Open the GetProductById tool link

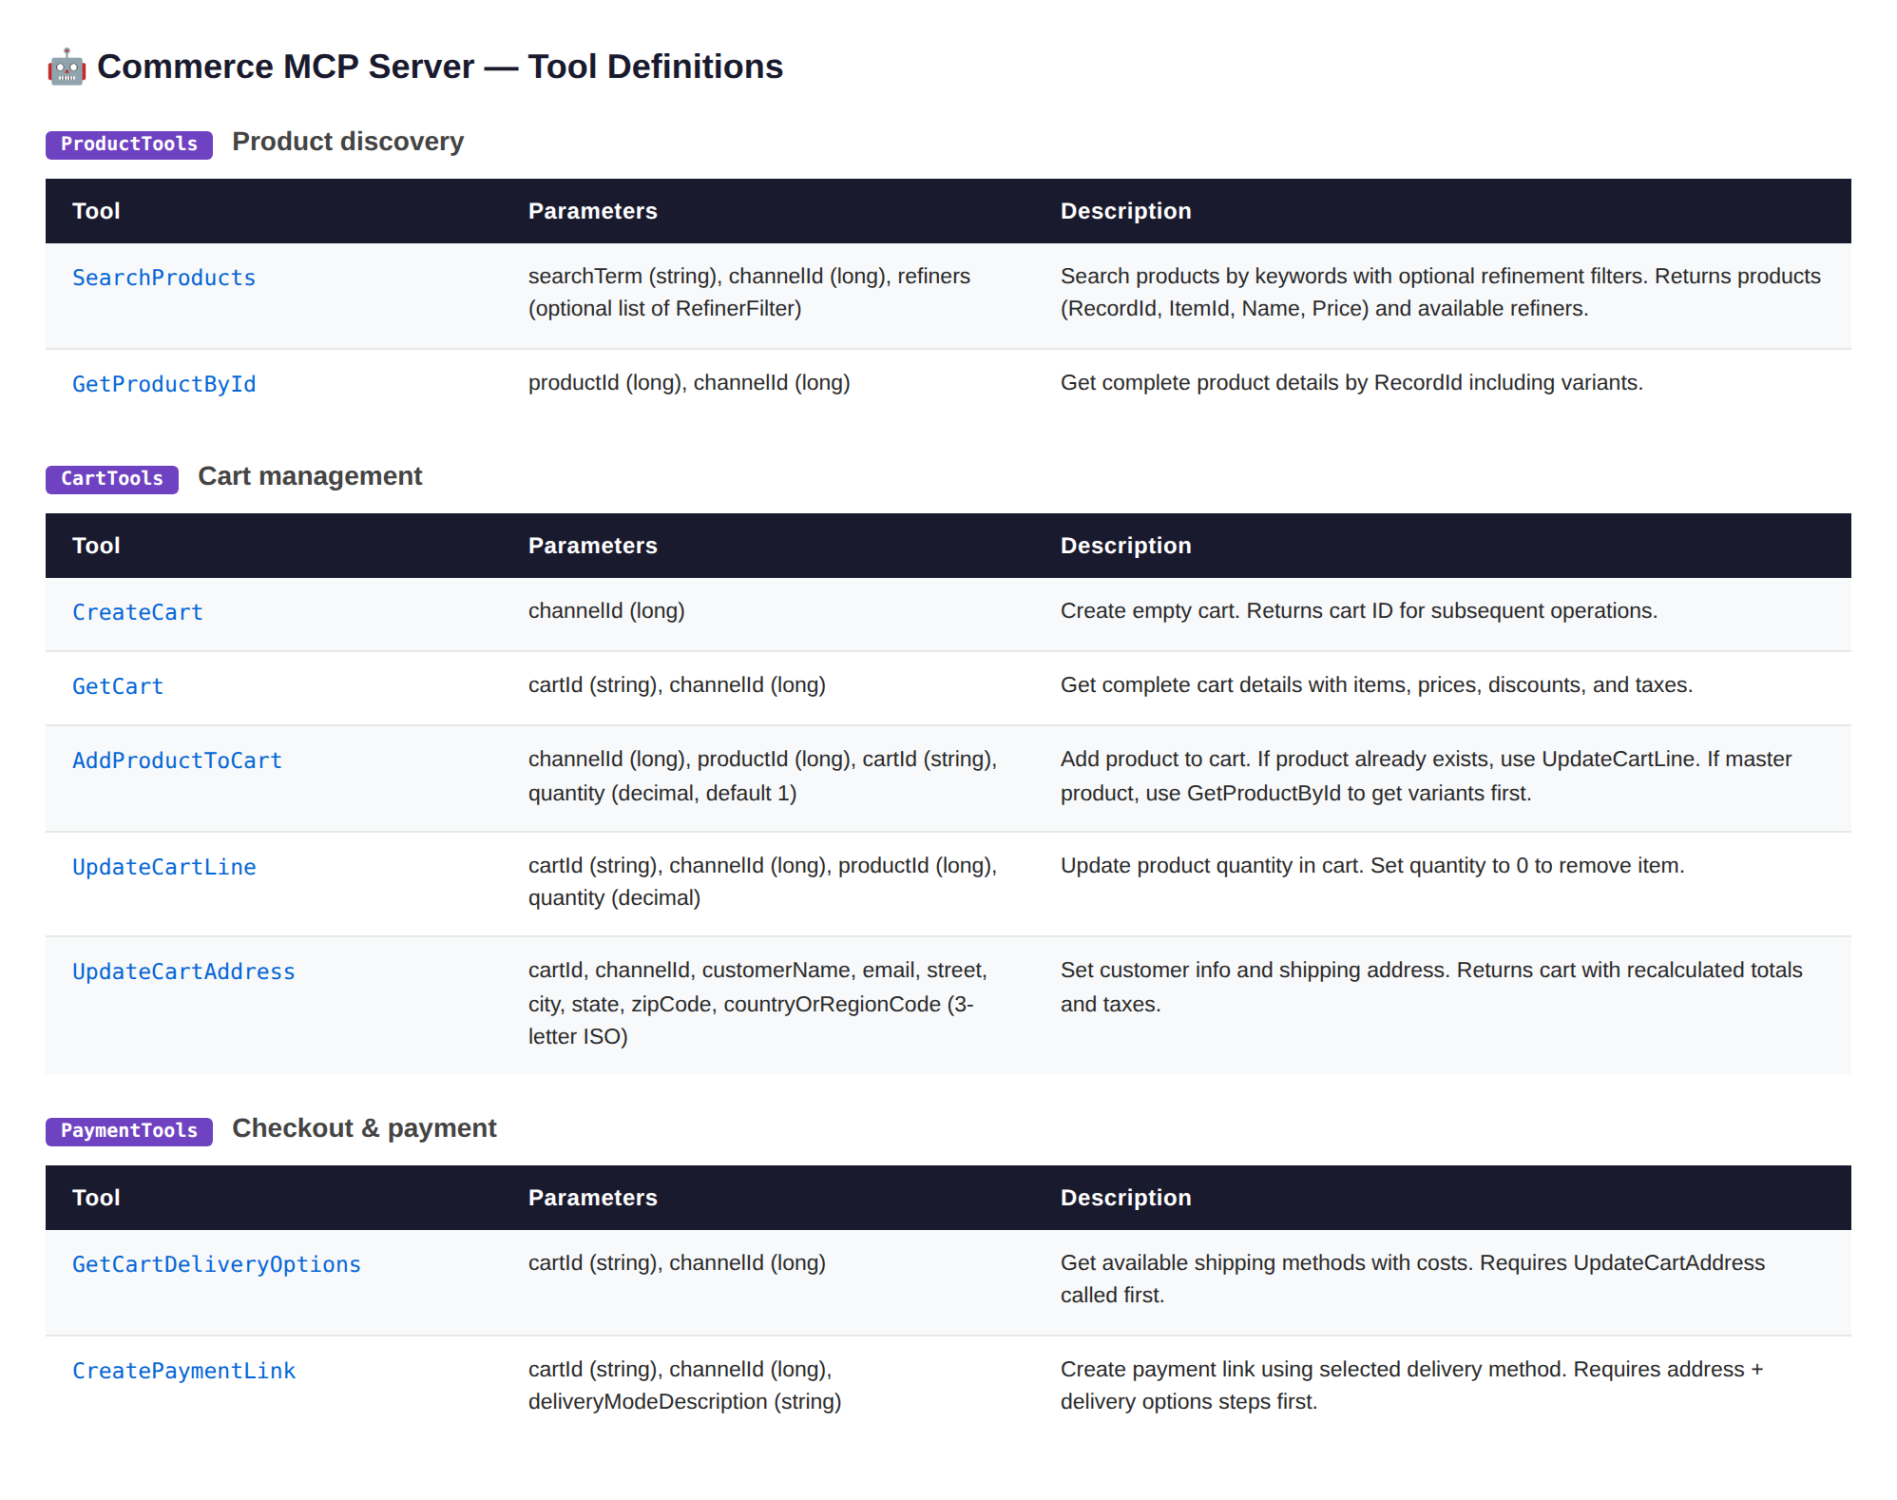(x=164, y=384)
